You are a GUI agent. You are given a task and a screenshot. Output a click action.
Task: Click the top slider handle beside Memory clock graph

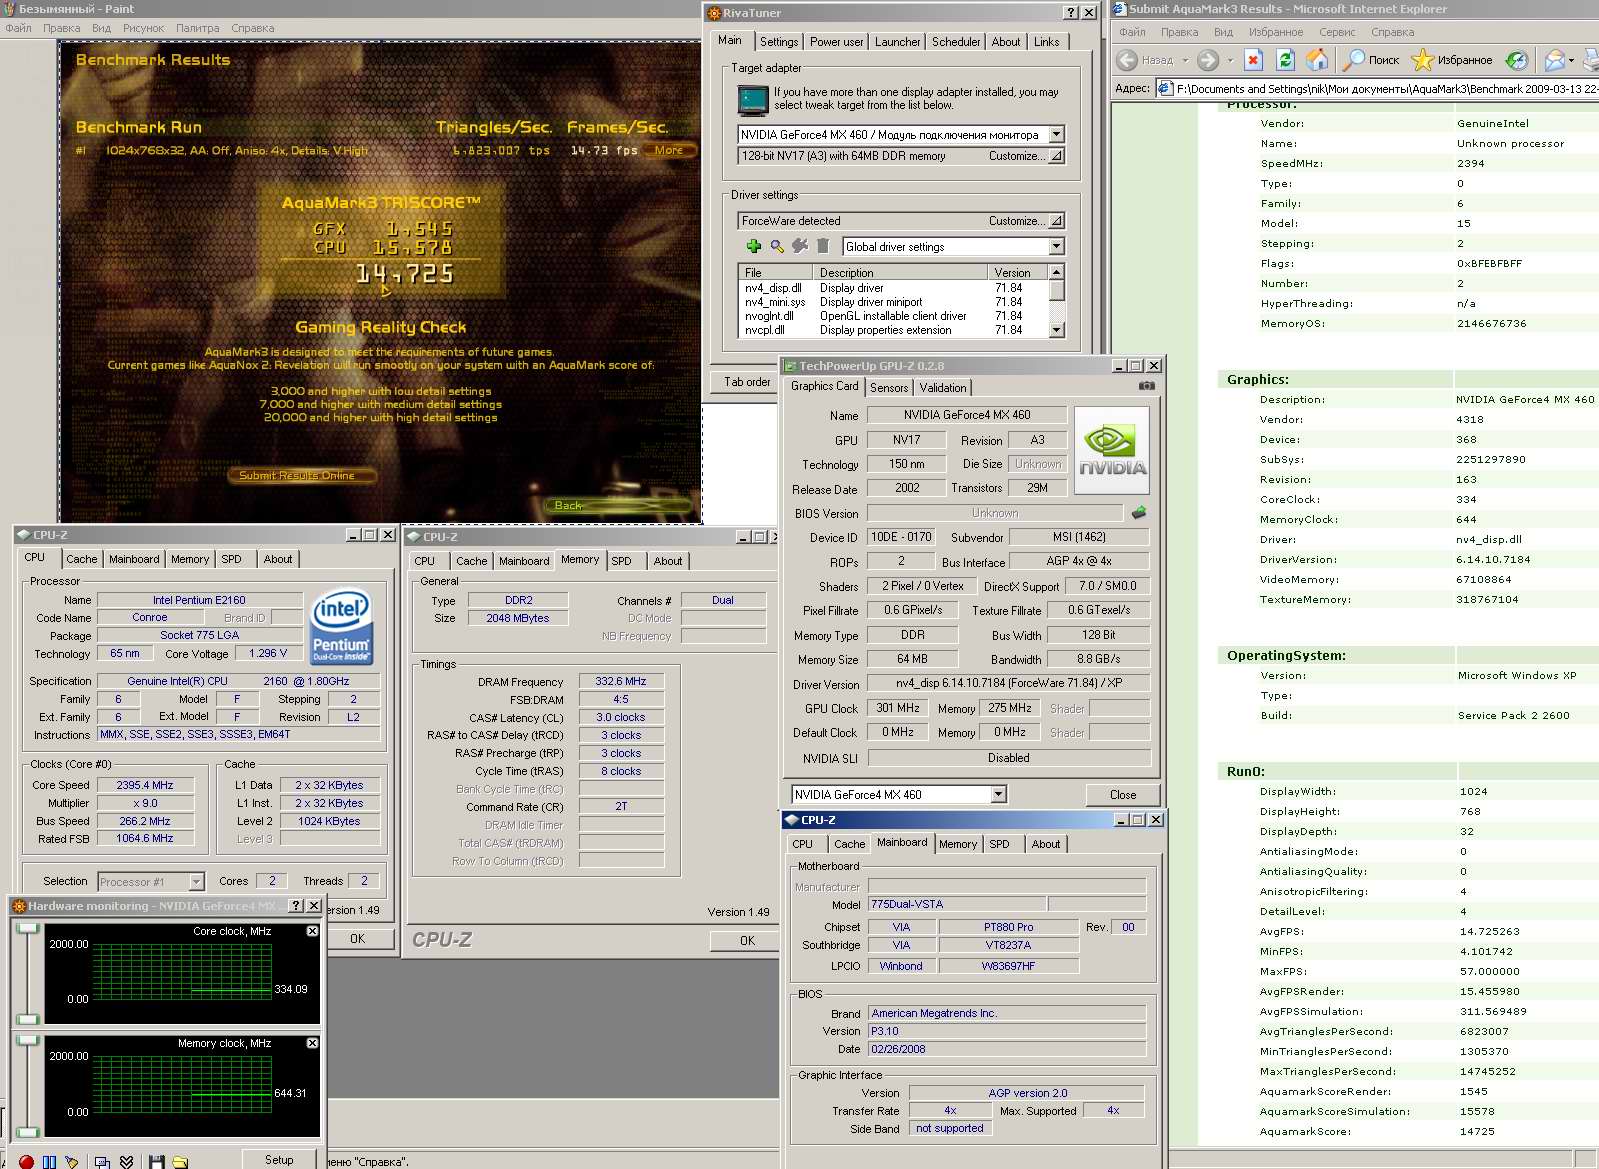click(x=28, y=1041)
